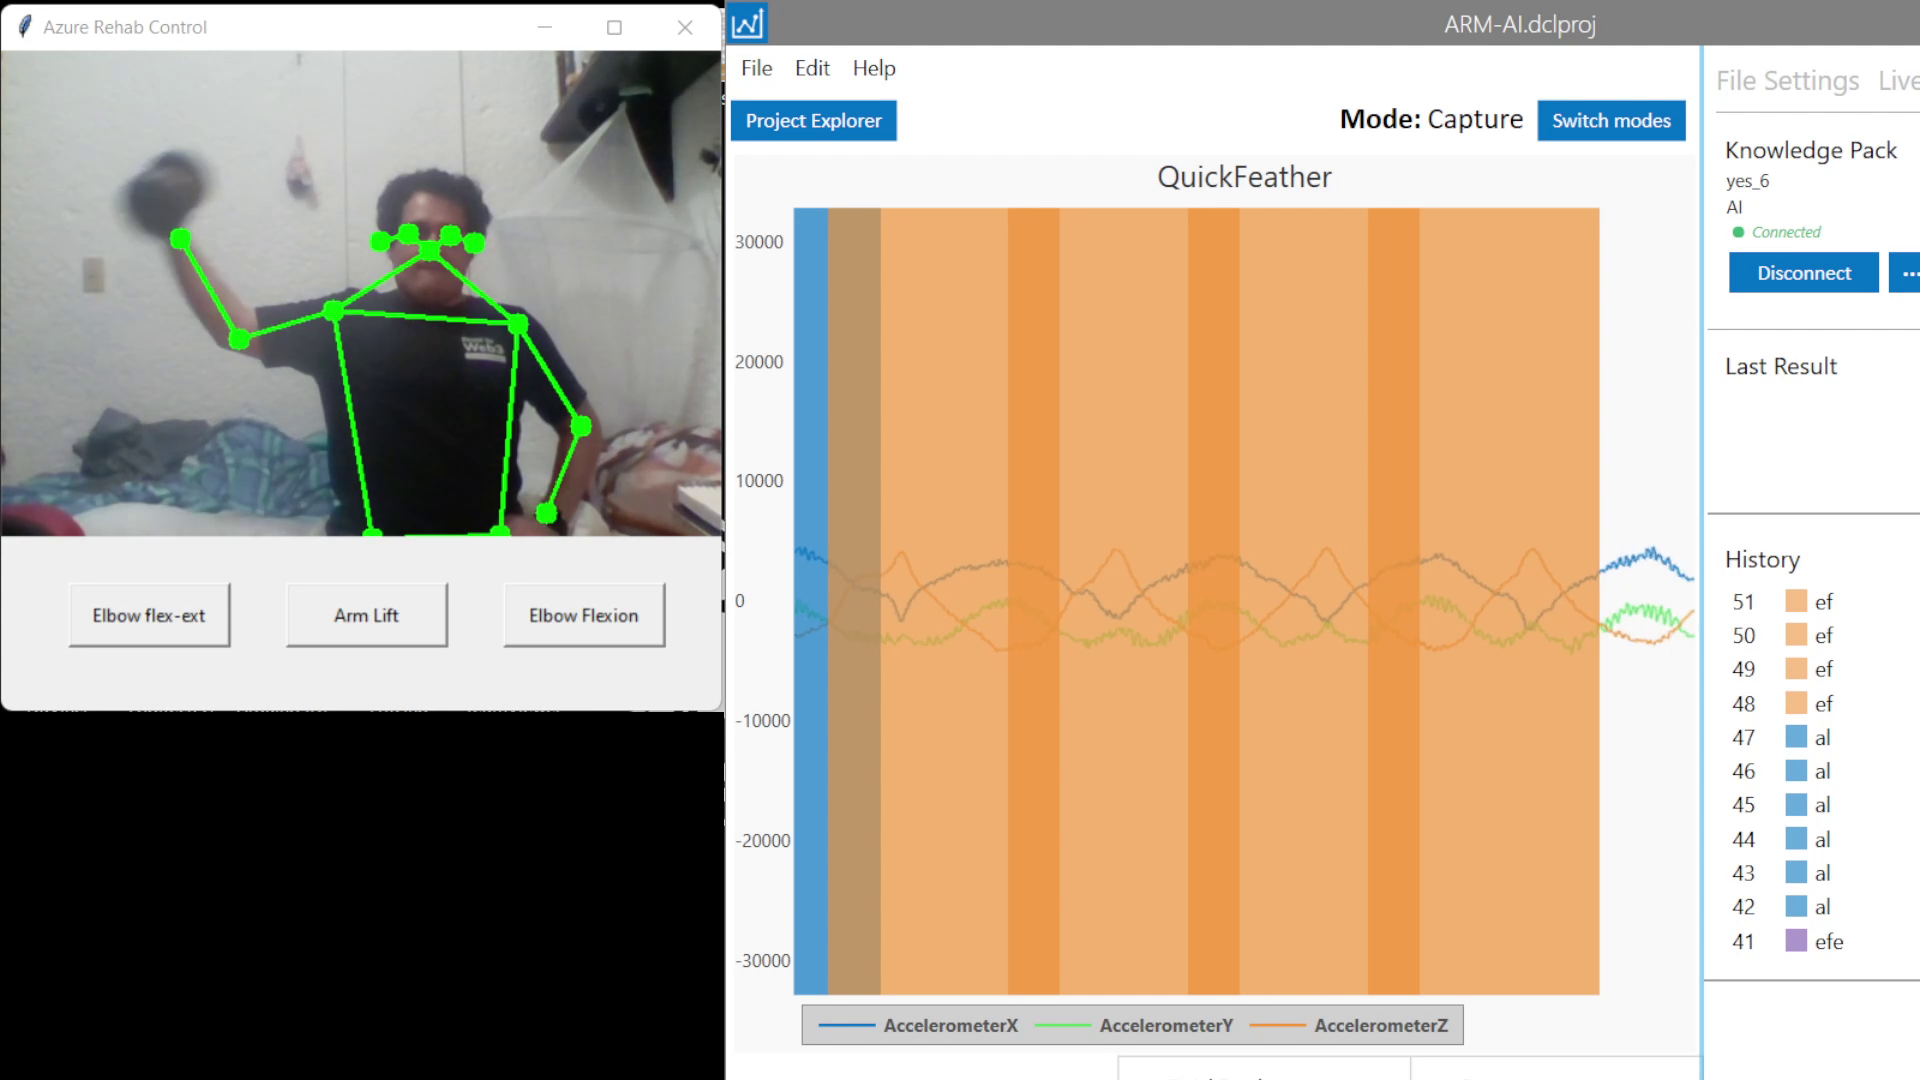Close the Azure Rehab Control window
The height and width of the screenshot is (1080, 1920).
pyautogui.click(x=685, y=27)
